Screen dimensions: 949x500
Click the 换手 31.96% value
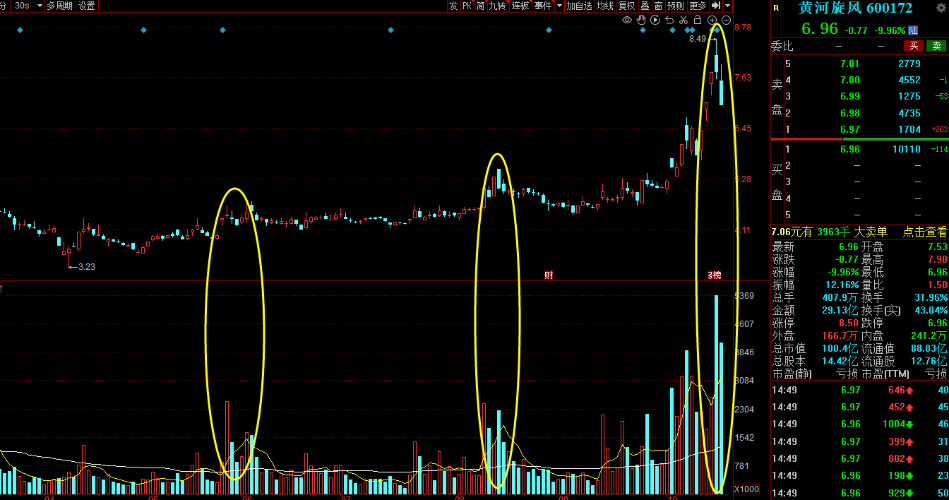coord(930,298)
